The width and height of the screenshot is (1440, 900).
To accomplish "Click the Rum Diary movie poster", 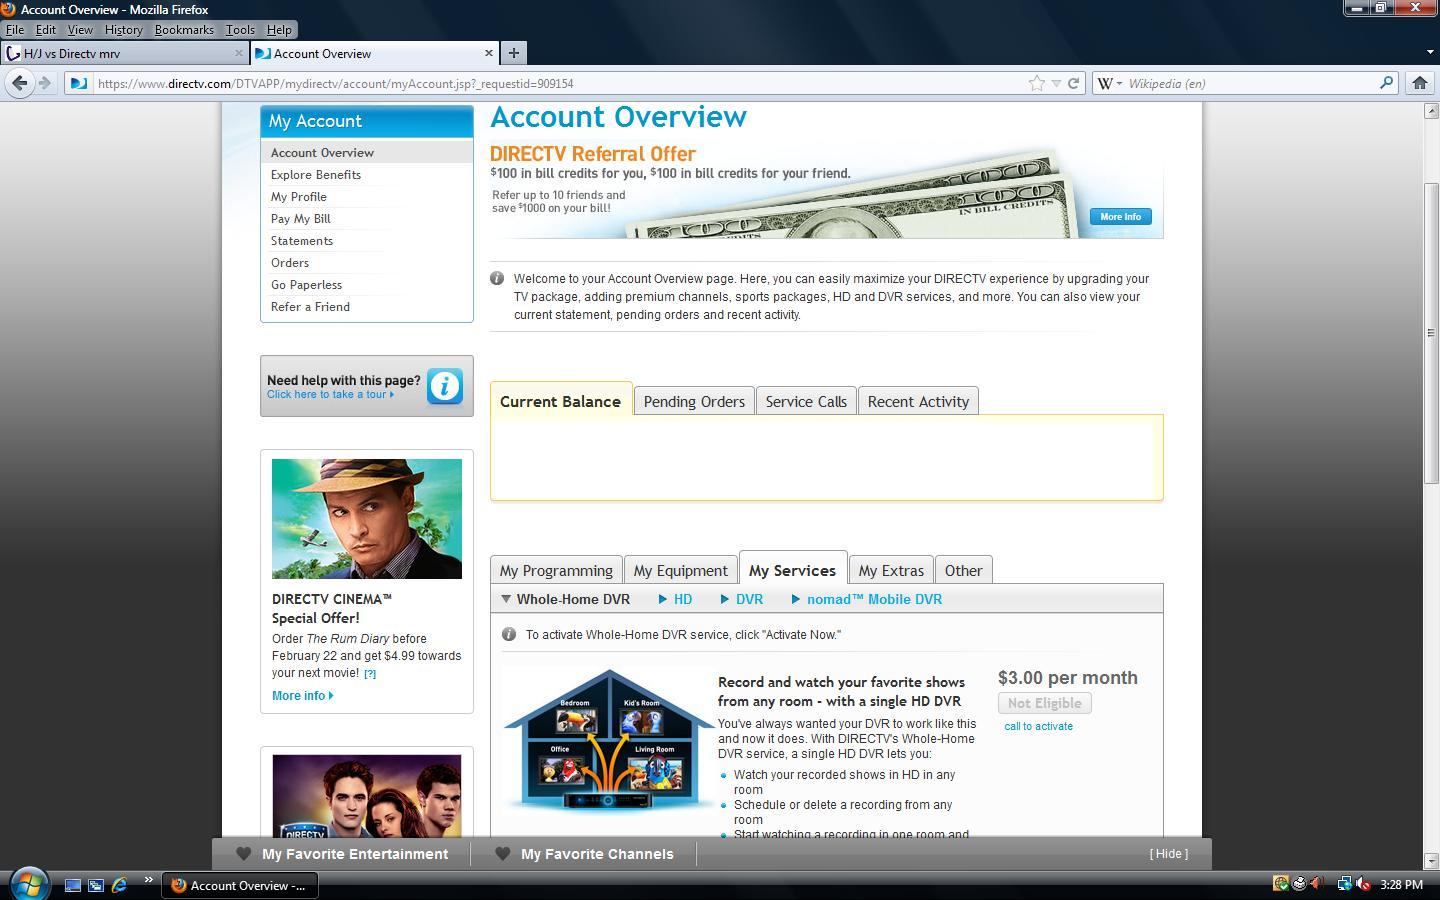I will 367,519.
